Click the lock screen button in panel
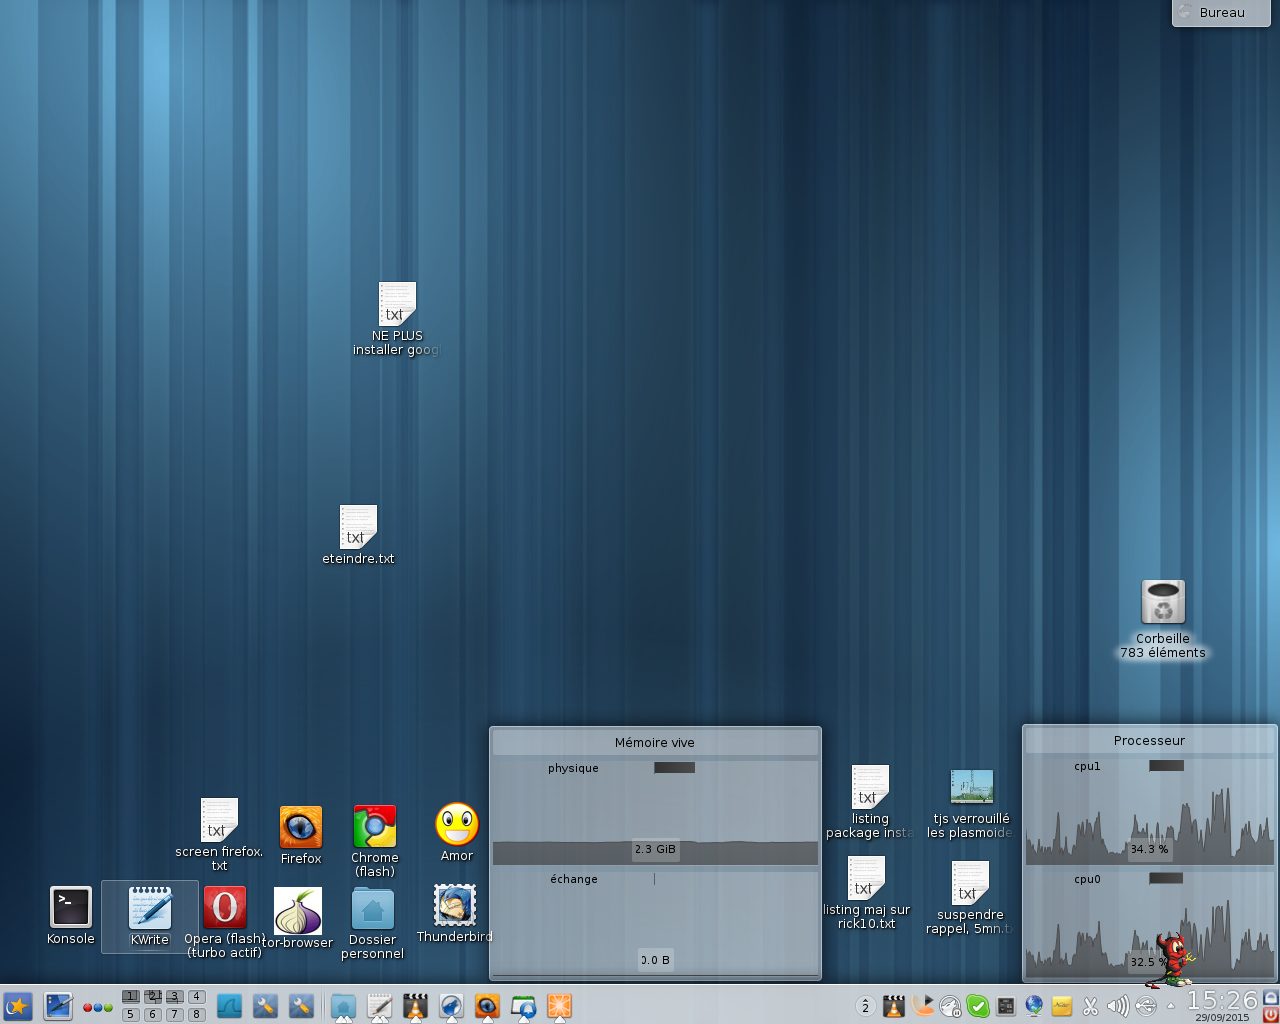Viewport: 1280px width, 1024px height. (x=1270, y=997)
